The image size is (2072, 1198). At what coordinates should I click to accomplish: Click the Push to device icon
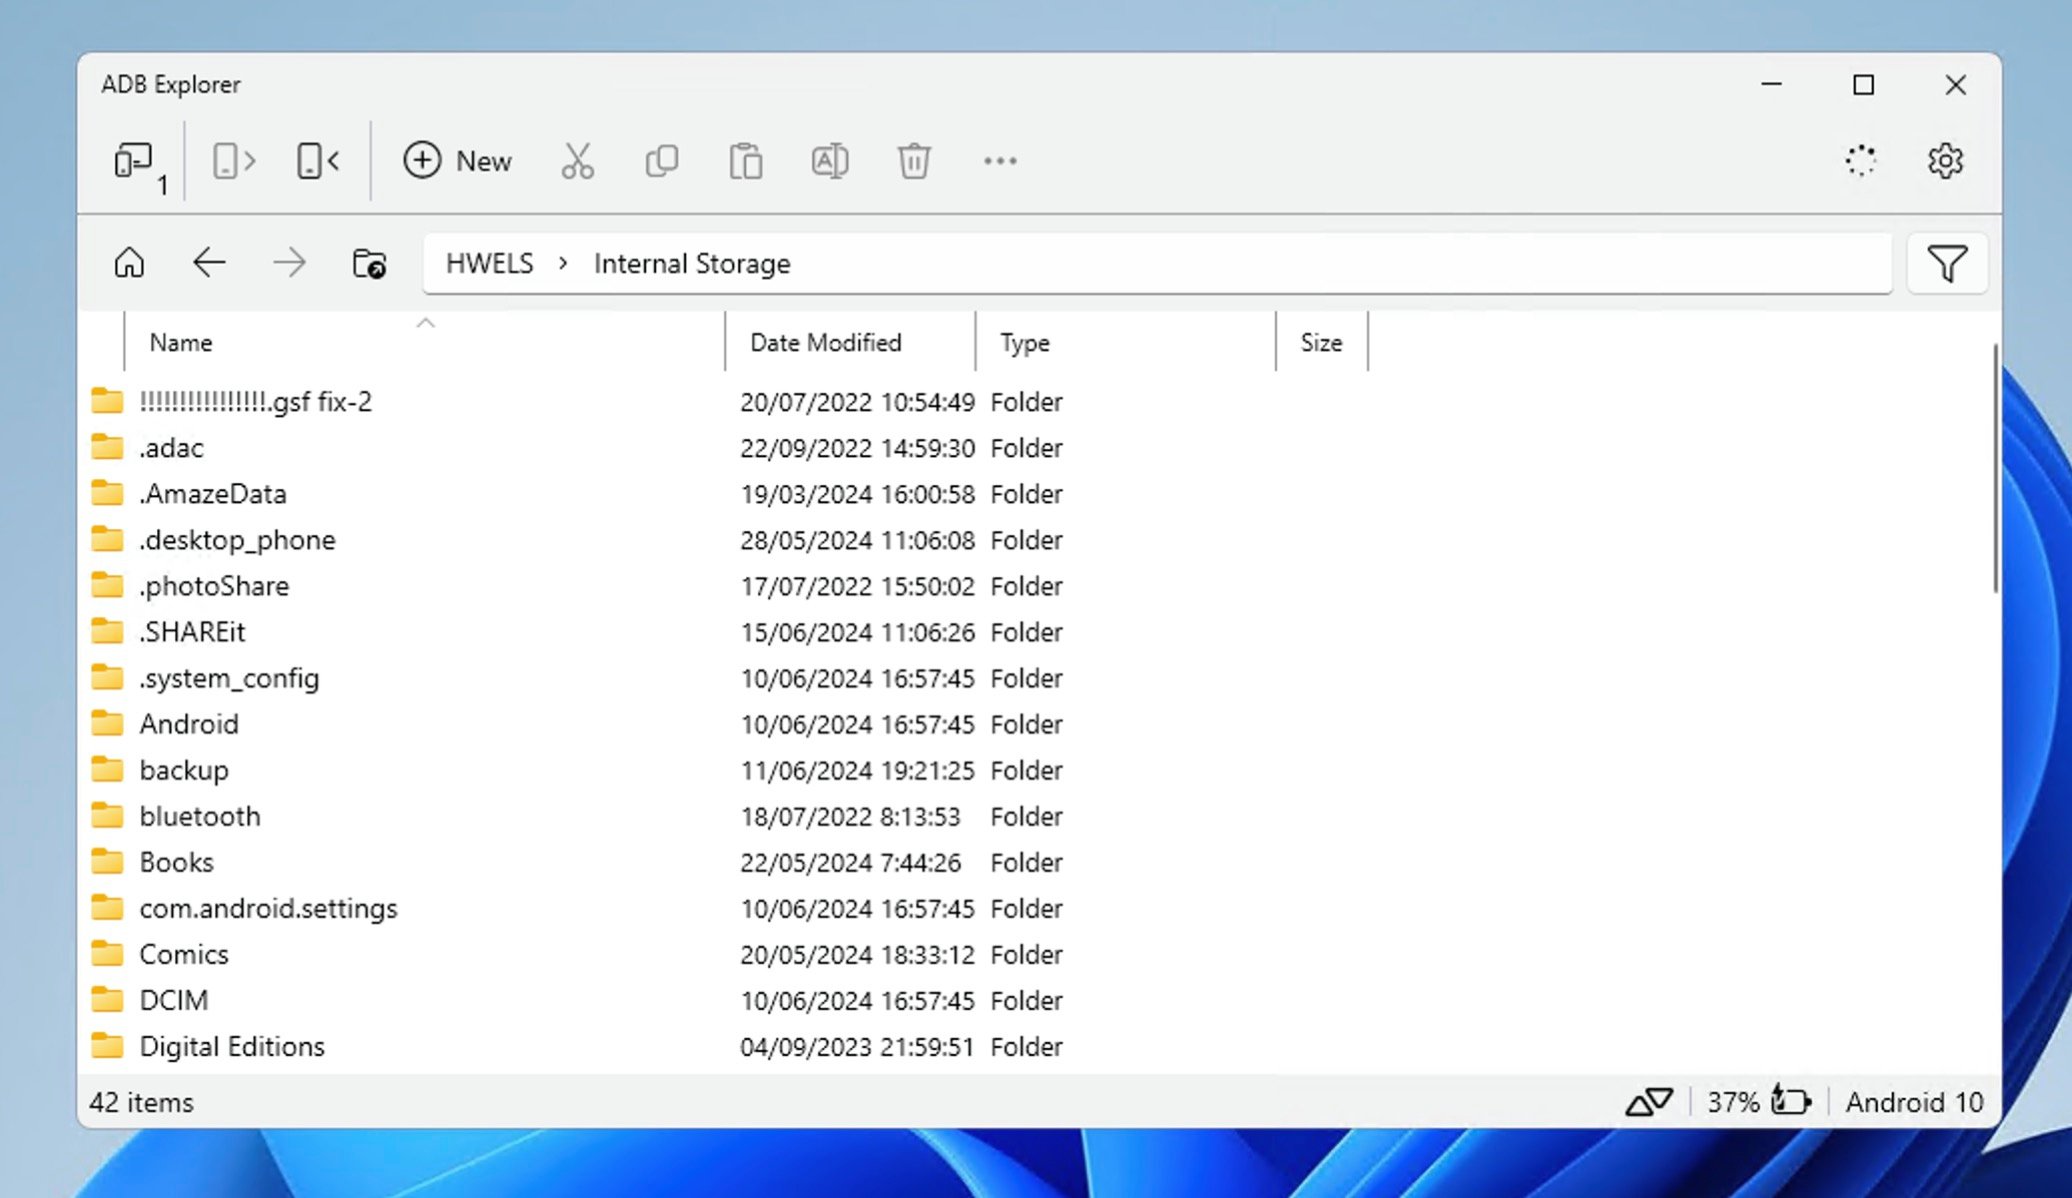(318, 161)
